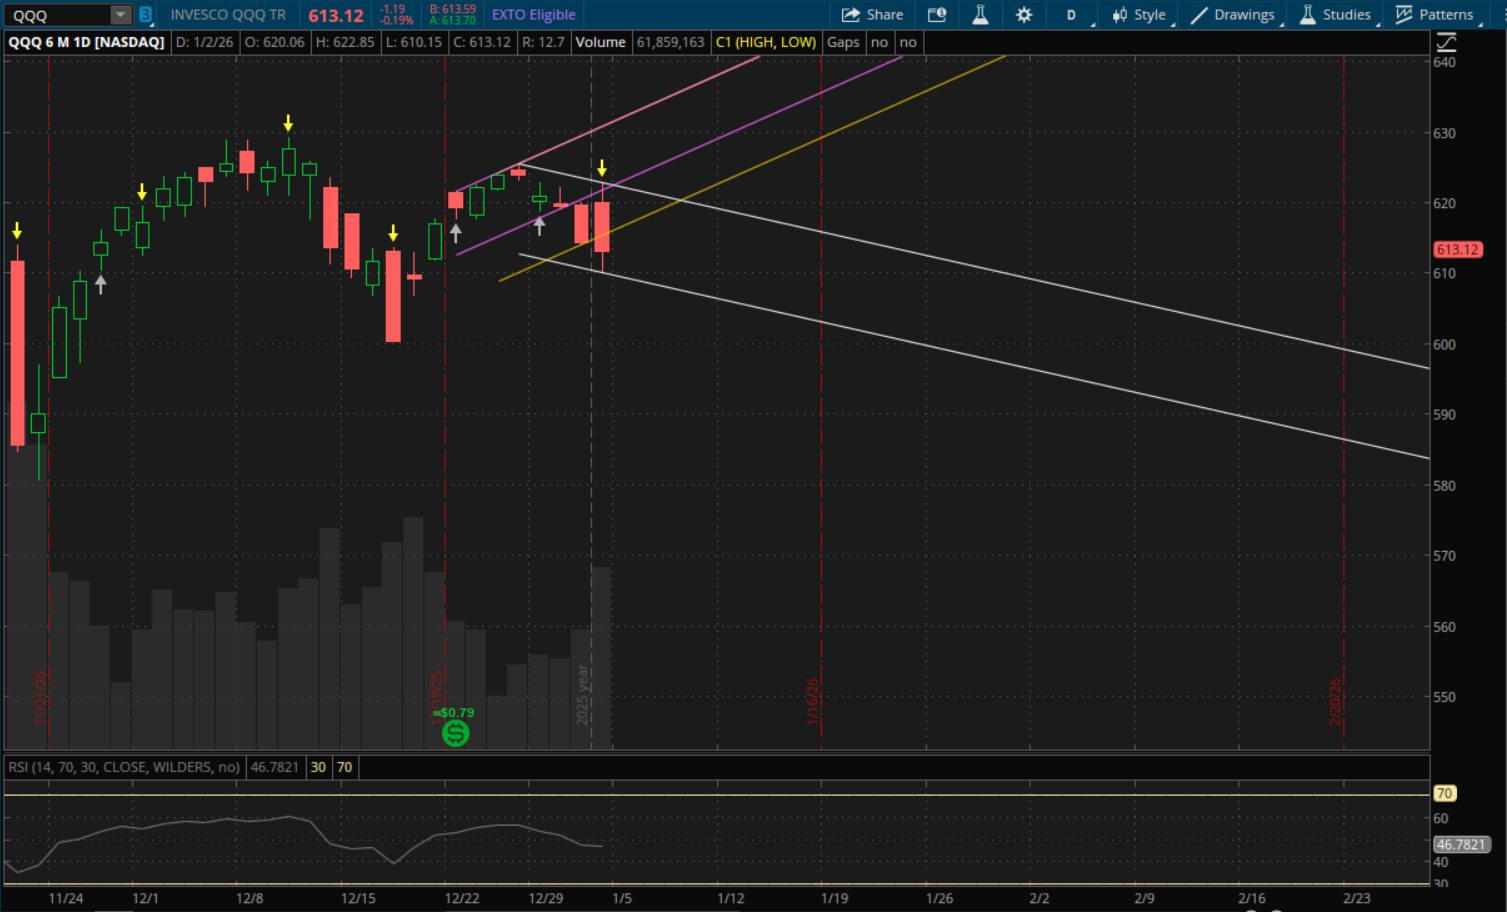This screenshot has width=1507, height=912.
Task: Click the Share button in the toolbar
Action: pyautogui.click(x=872, y=15)
